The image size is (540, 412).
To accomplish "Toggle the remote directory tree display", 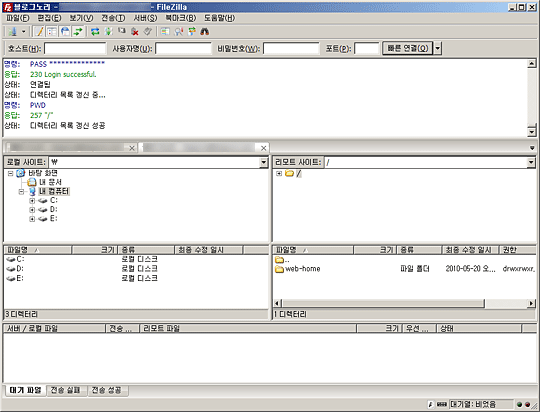I will point(65,32).
